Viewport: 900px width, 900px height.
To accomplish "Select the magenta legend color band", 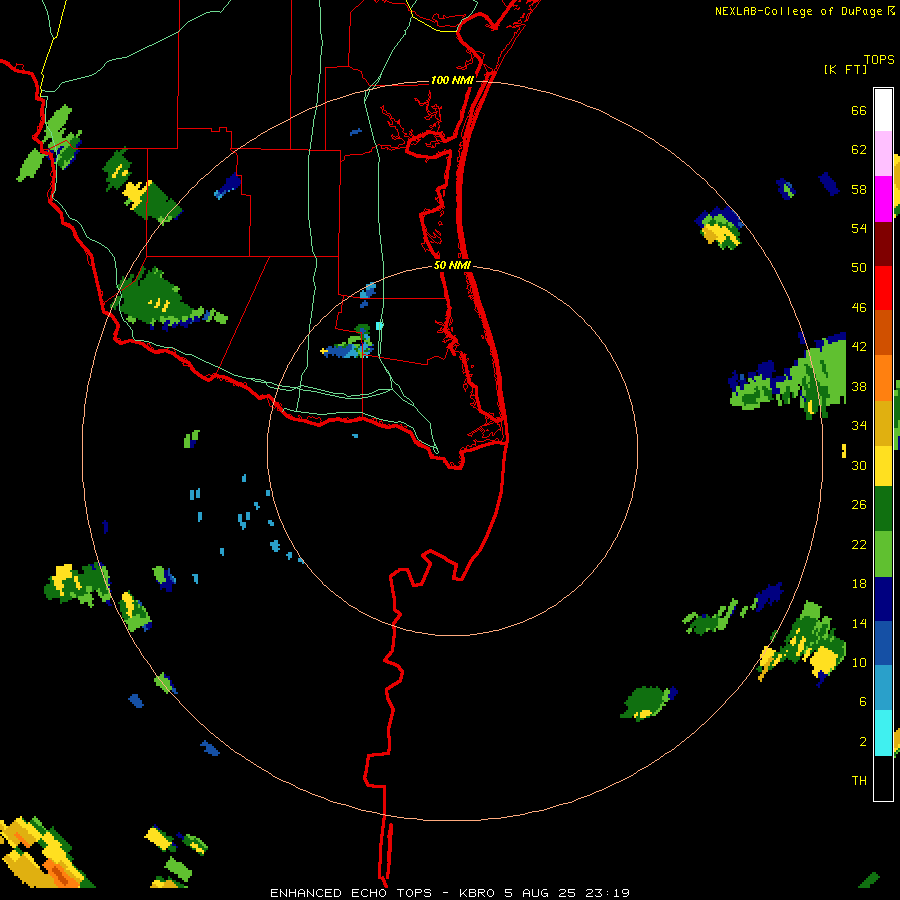I will 883,199.
